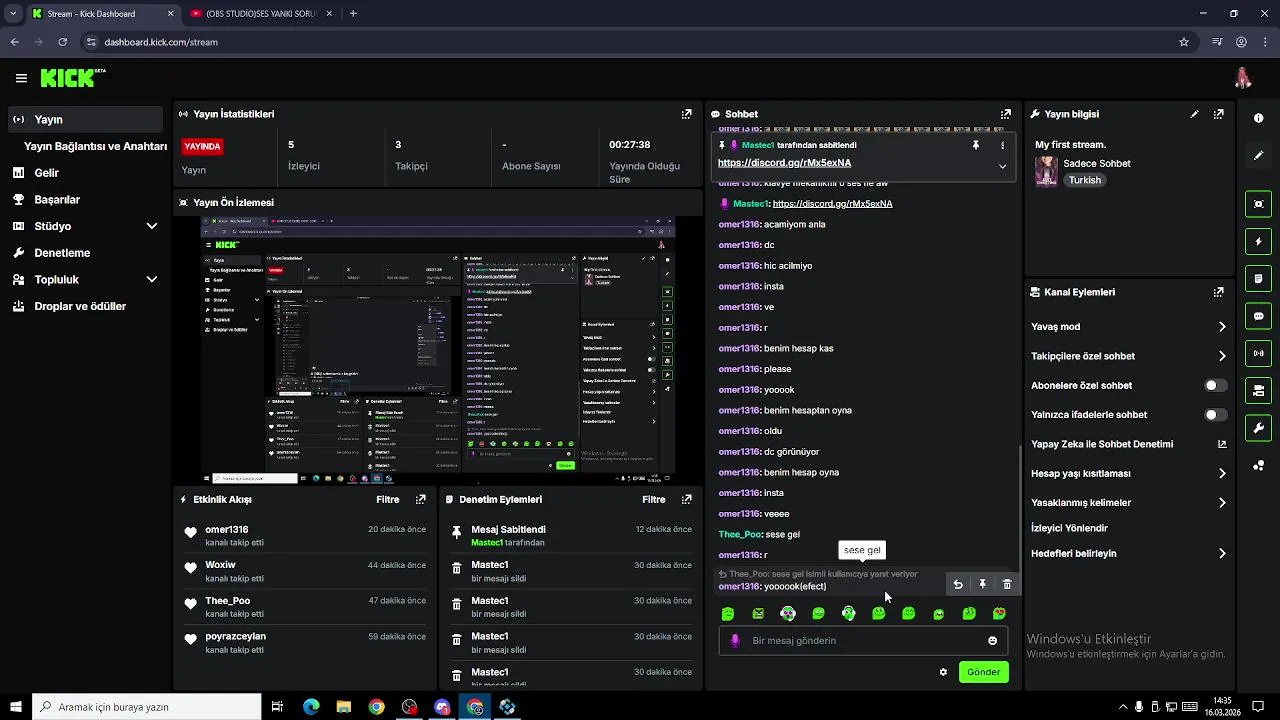Expand the Topluluk sidebar section

(x=152, y=280)
